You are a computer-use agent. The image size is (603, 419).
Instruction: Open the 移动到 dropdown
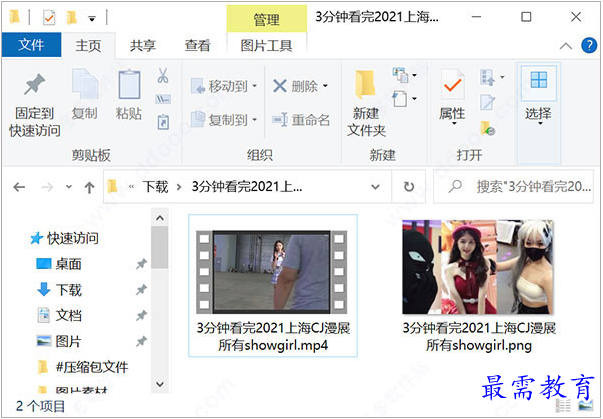point(255,86)
